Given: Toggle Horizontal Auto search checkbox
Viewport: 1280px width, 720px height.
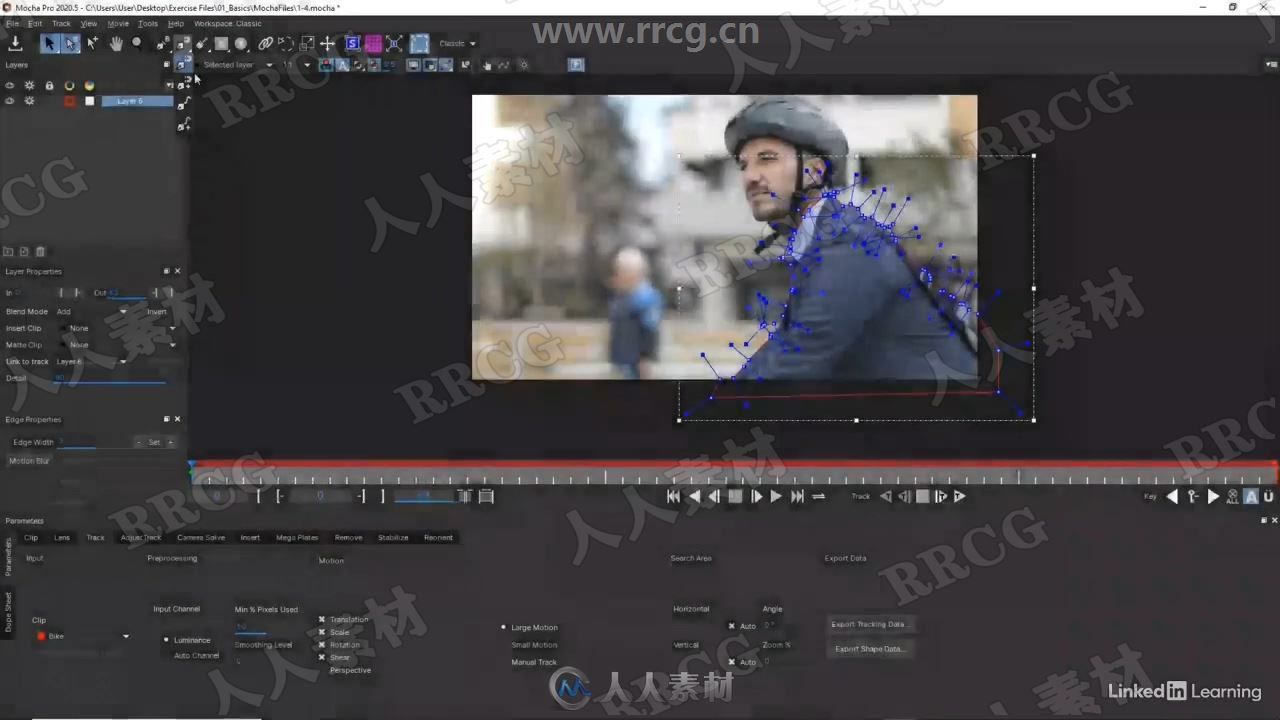Looking at the screenshot, I should coord(732,626).
